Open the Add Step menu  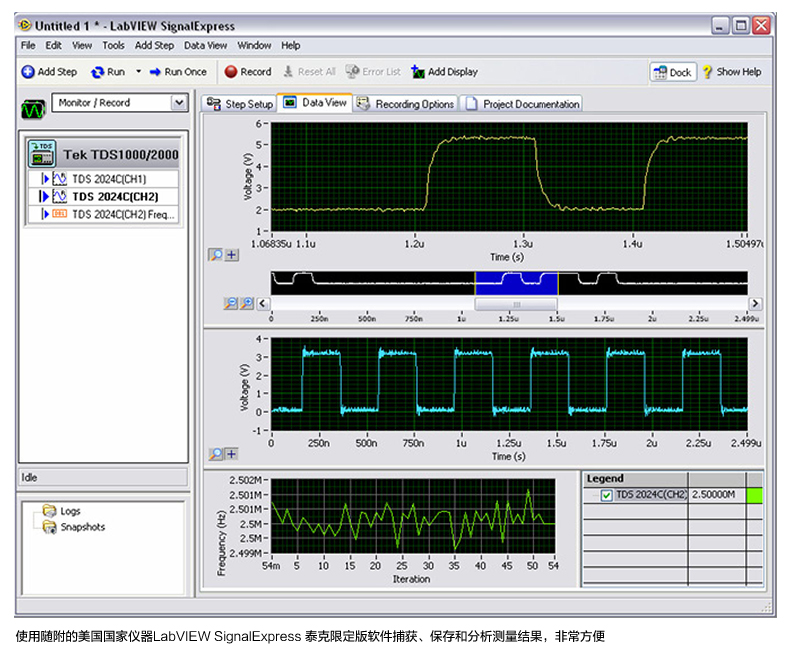click(x=154, y=45)
